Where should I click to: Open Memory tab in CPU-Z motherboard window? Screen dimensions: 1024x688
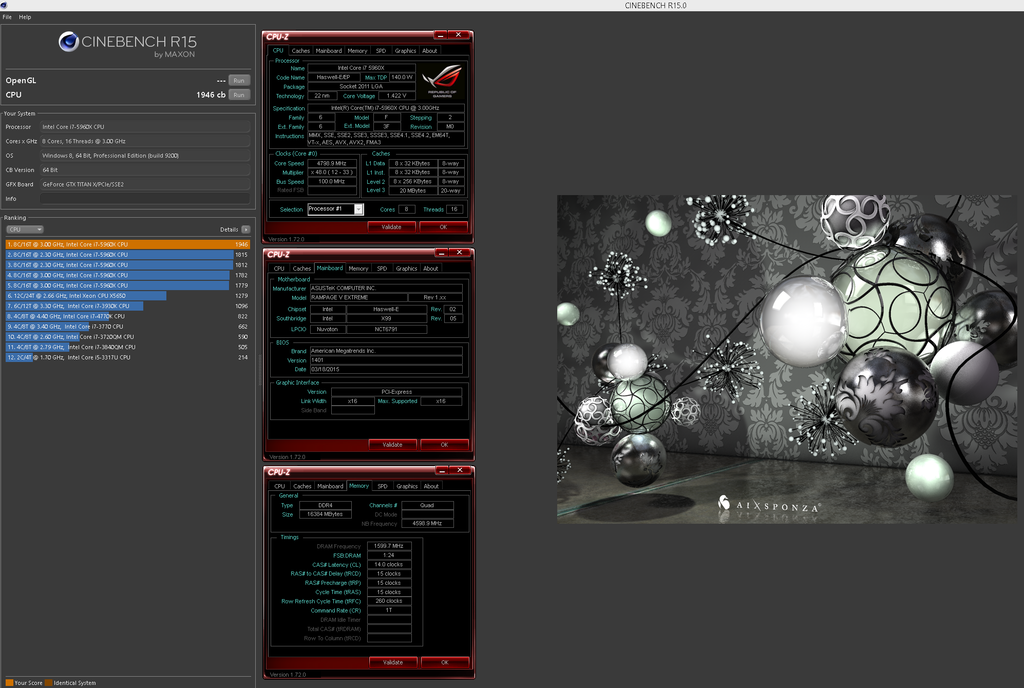click(x=359, y=268)
